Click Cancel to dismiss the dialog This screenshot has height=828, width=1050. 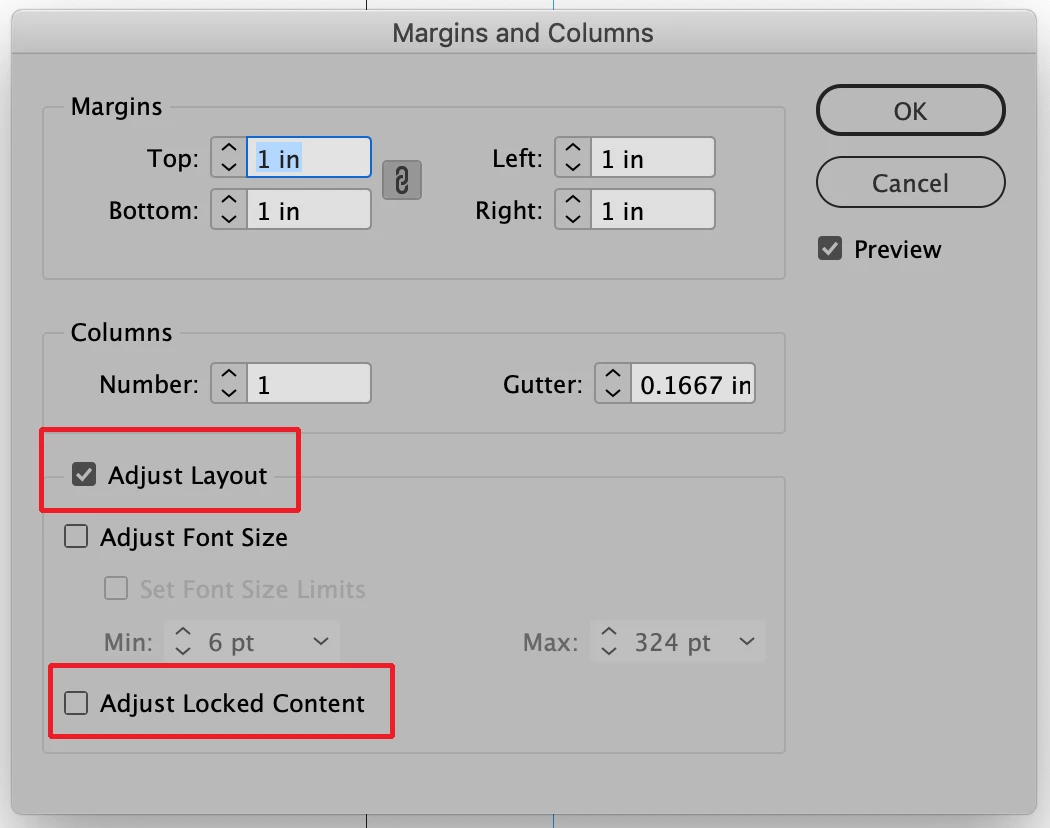point(910,182)
